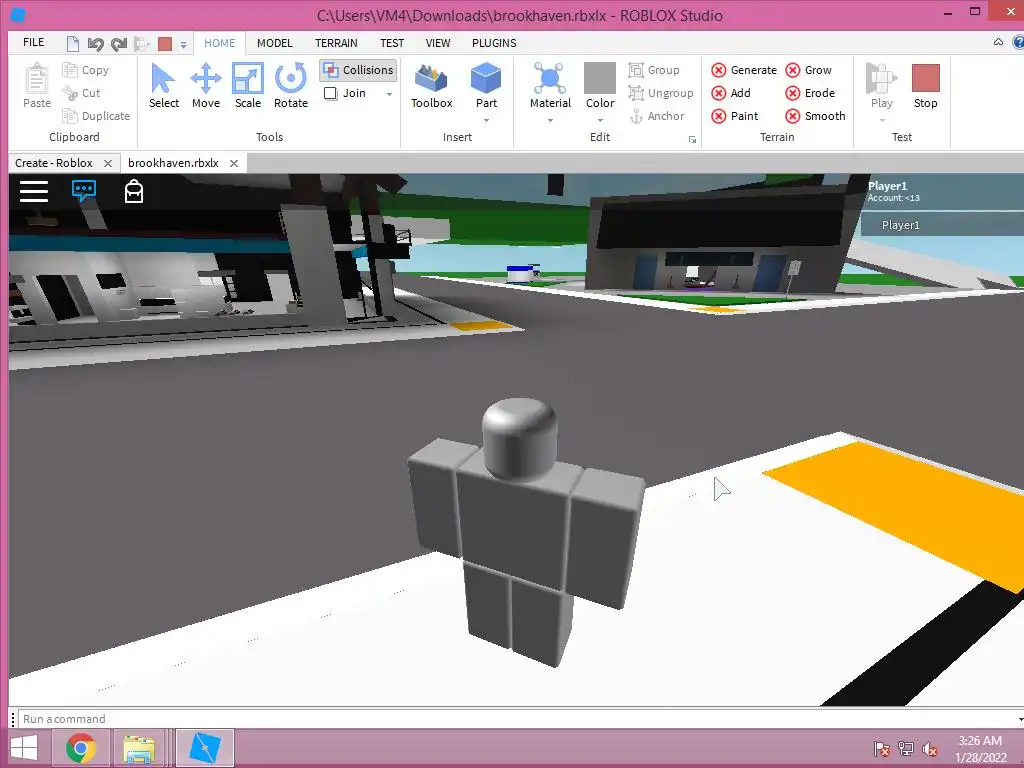Click terrain Generate button
Screen dimensions: 1024x768
click(x=744, y=70)
